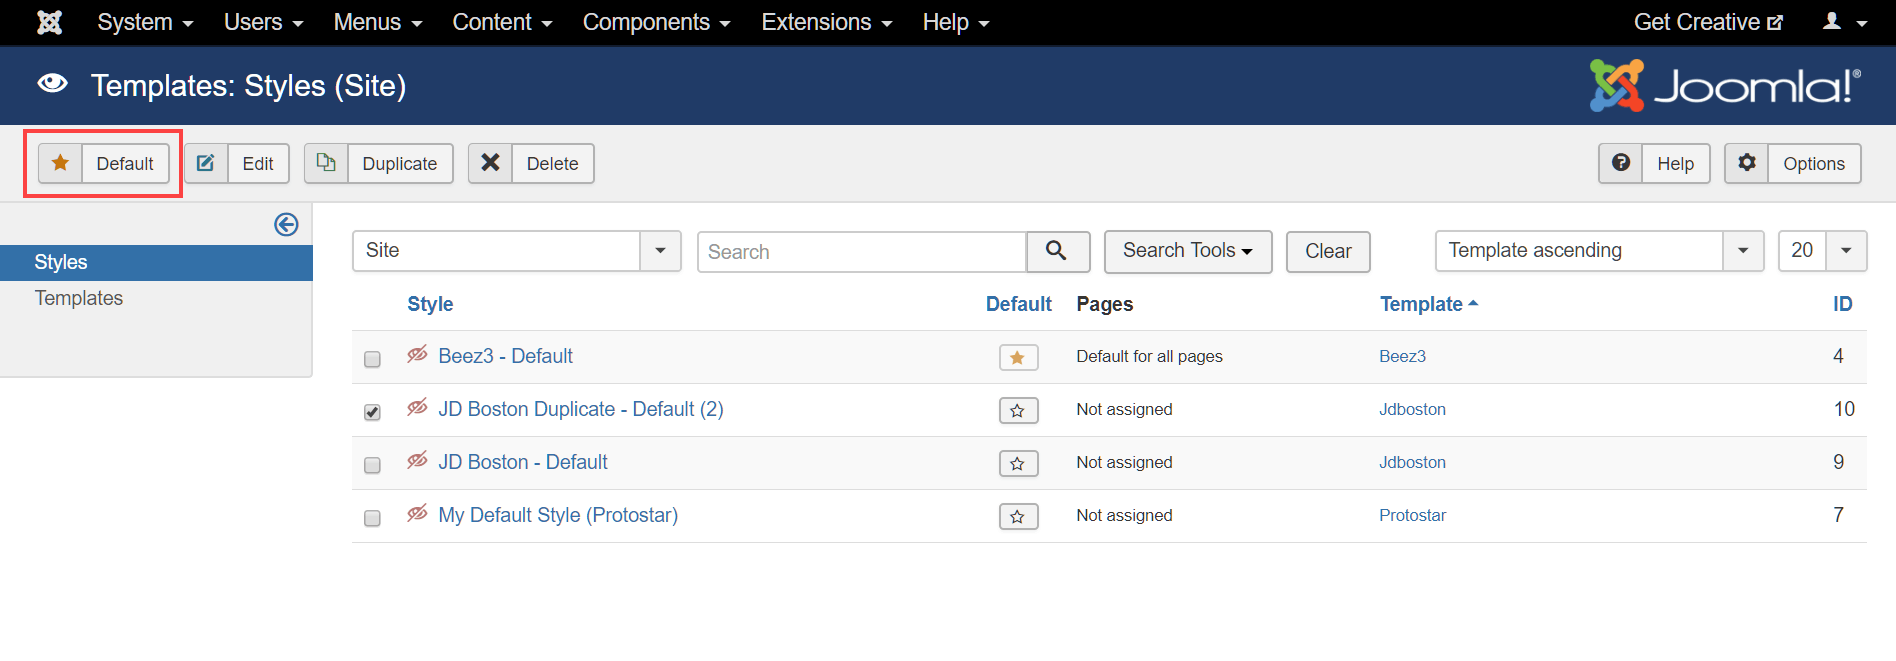Open the Protostar template link
The image size is (1896, 661).
1412,515
